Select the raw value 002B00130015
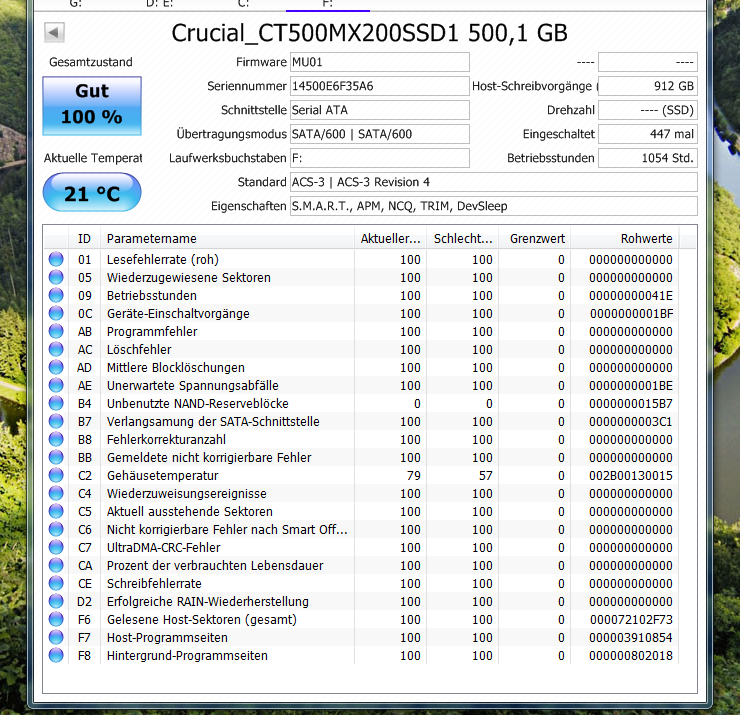 [631, 476]
